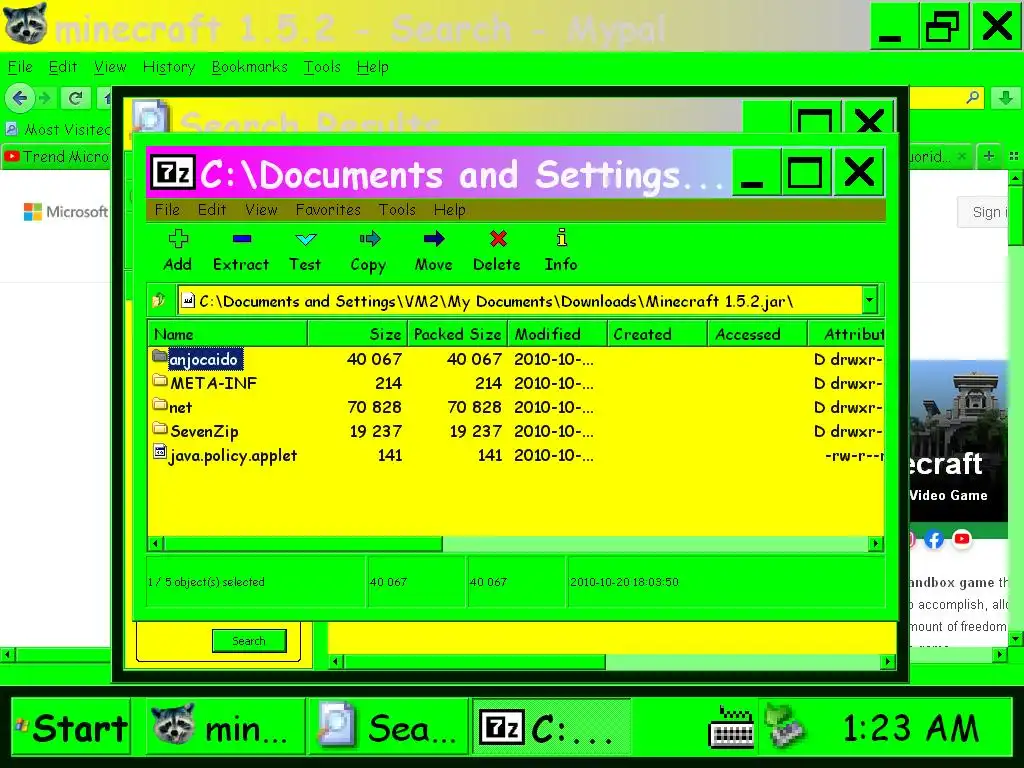Click the 7-Zip horizontal scrollbar thumb
1024x768 pixels.
click(x=303, y=543)
